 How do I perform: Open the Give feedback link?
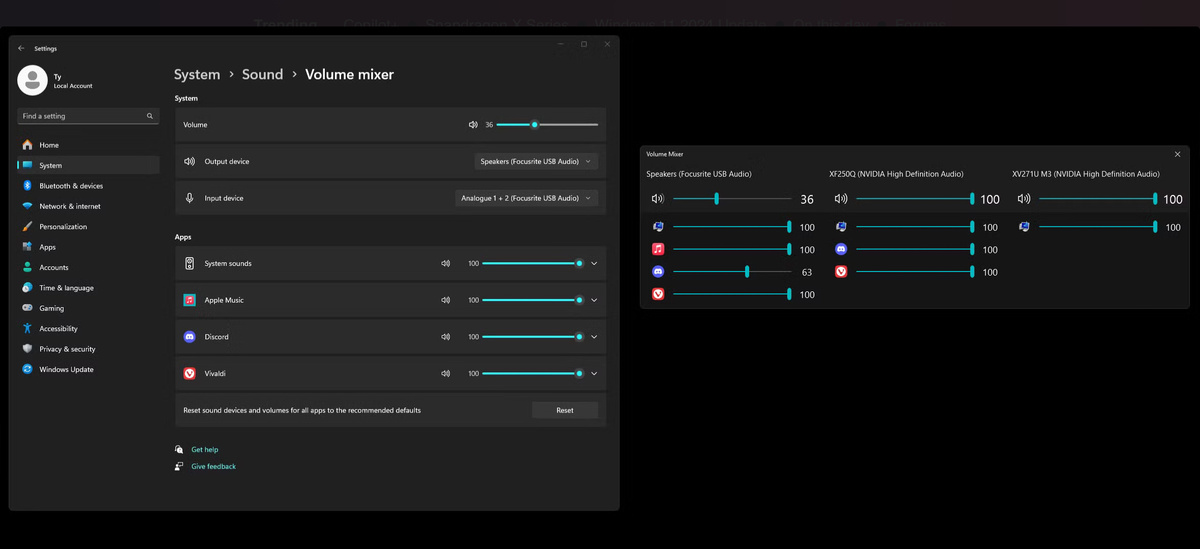(x=213, y=467)
